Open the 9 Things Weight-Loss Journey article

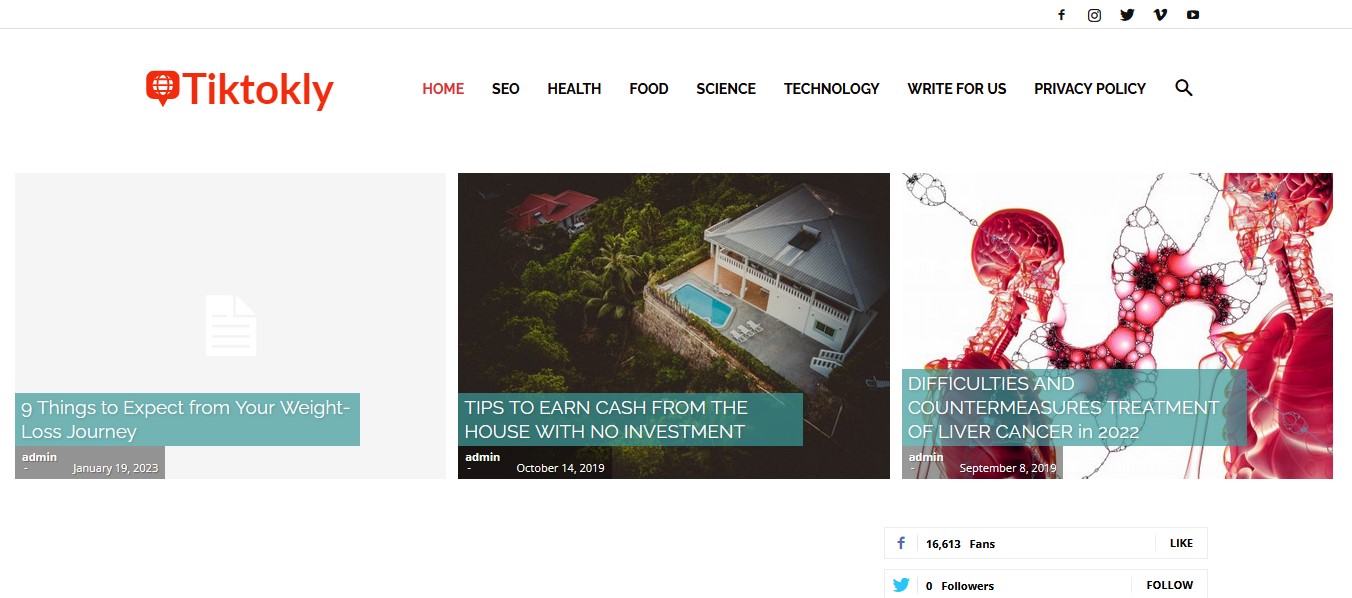point(186,420)
